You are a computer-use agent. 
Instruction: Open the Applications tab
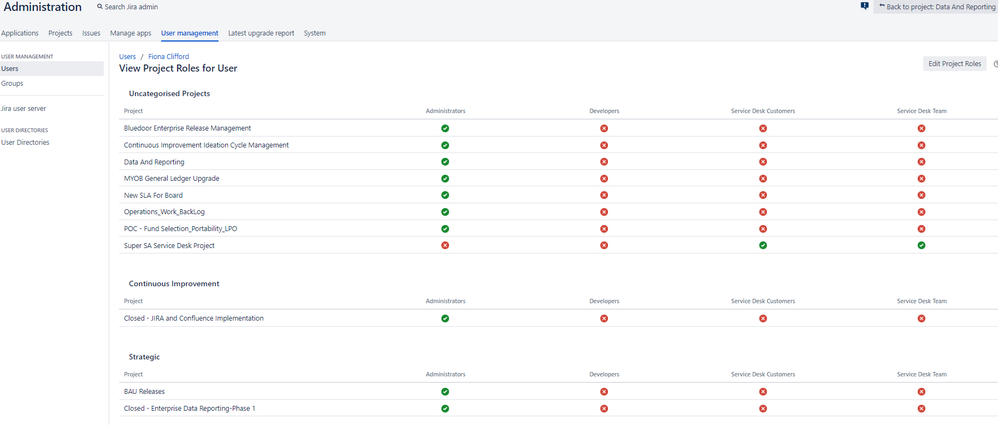pos(20,33)
